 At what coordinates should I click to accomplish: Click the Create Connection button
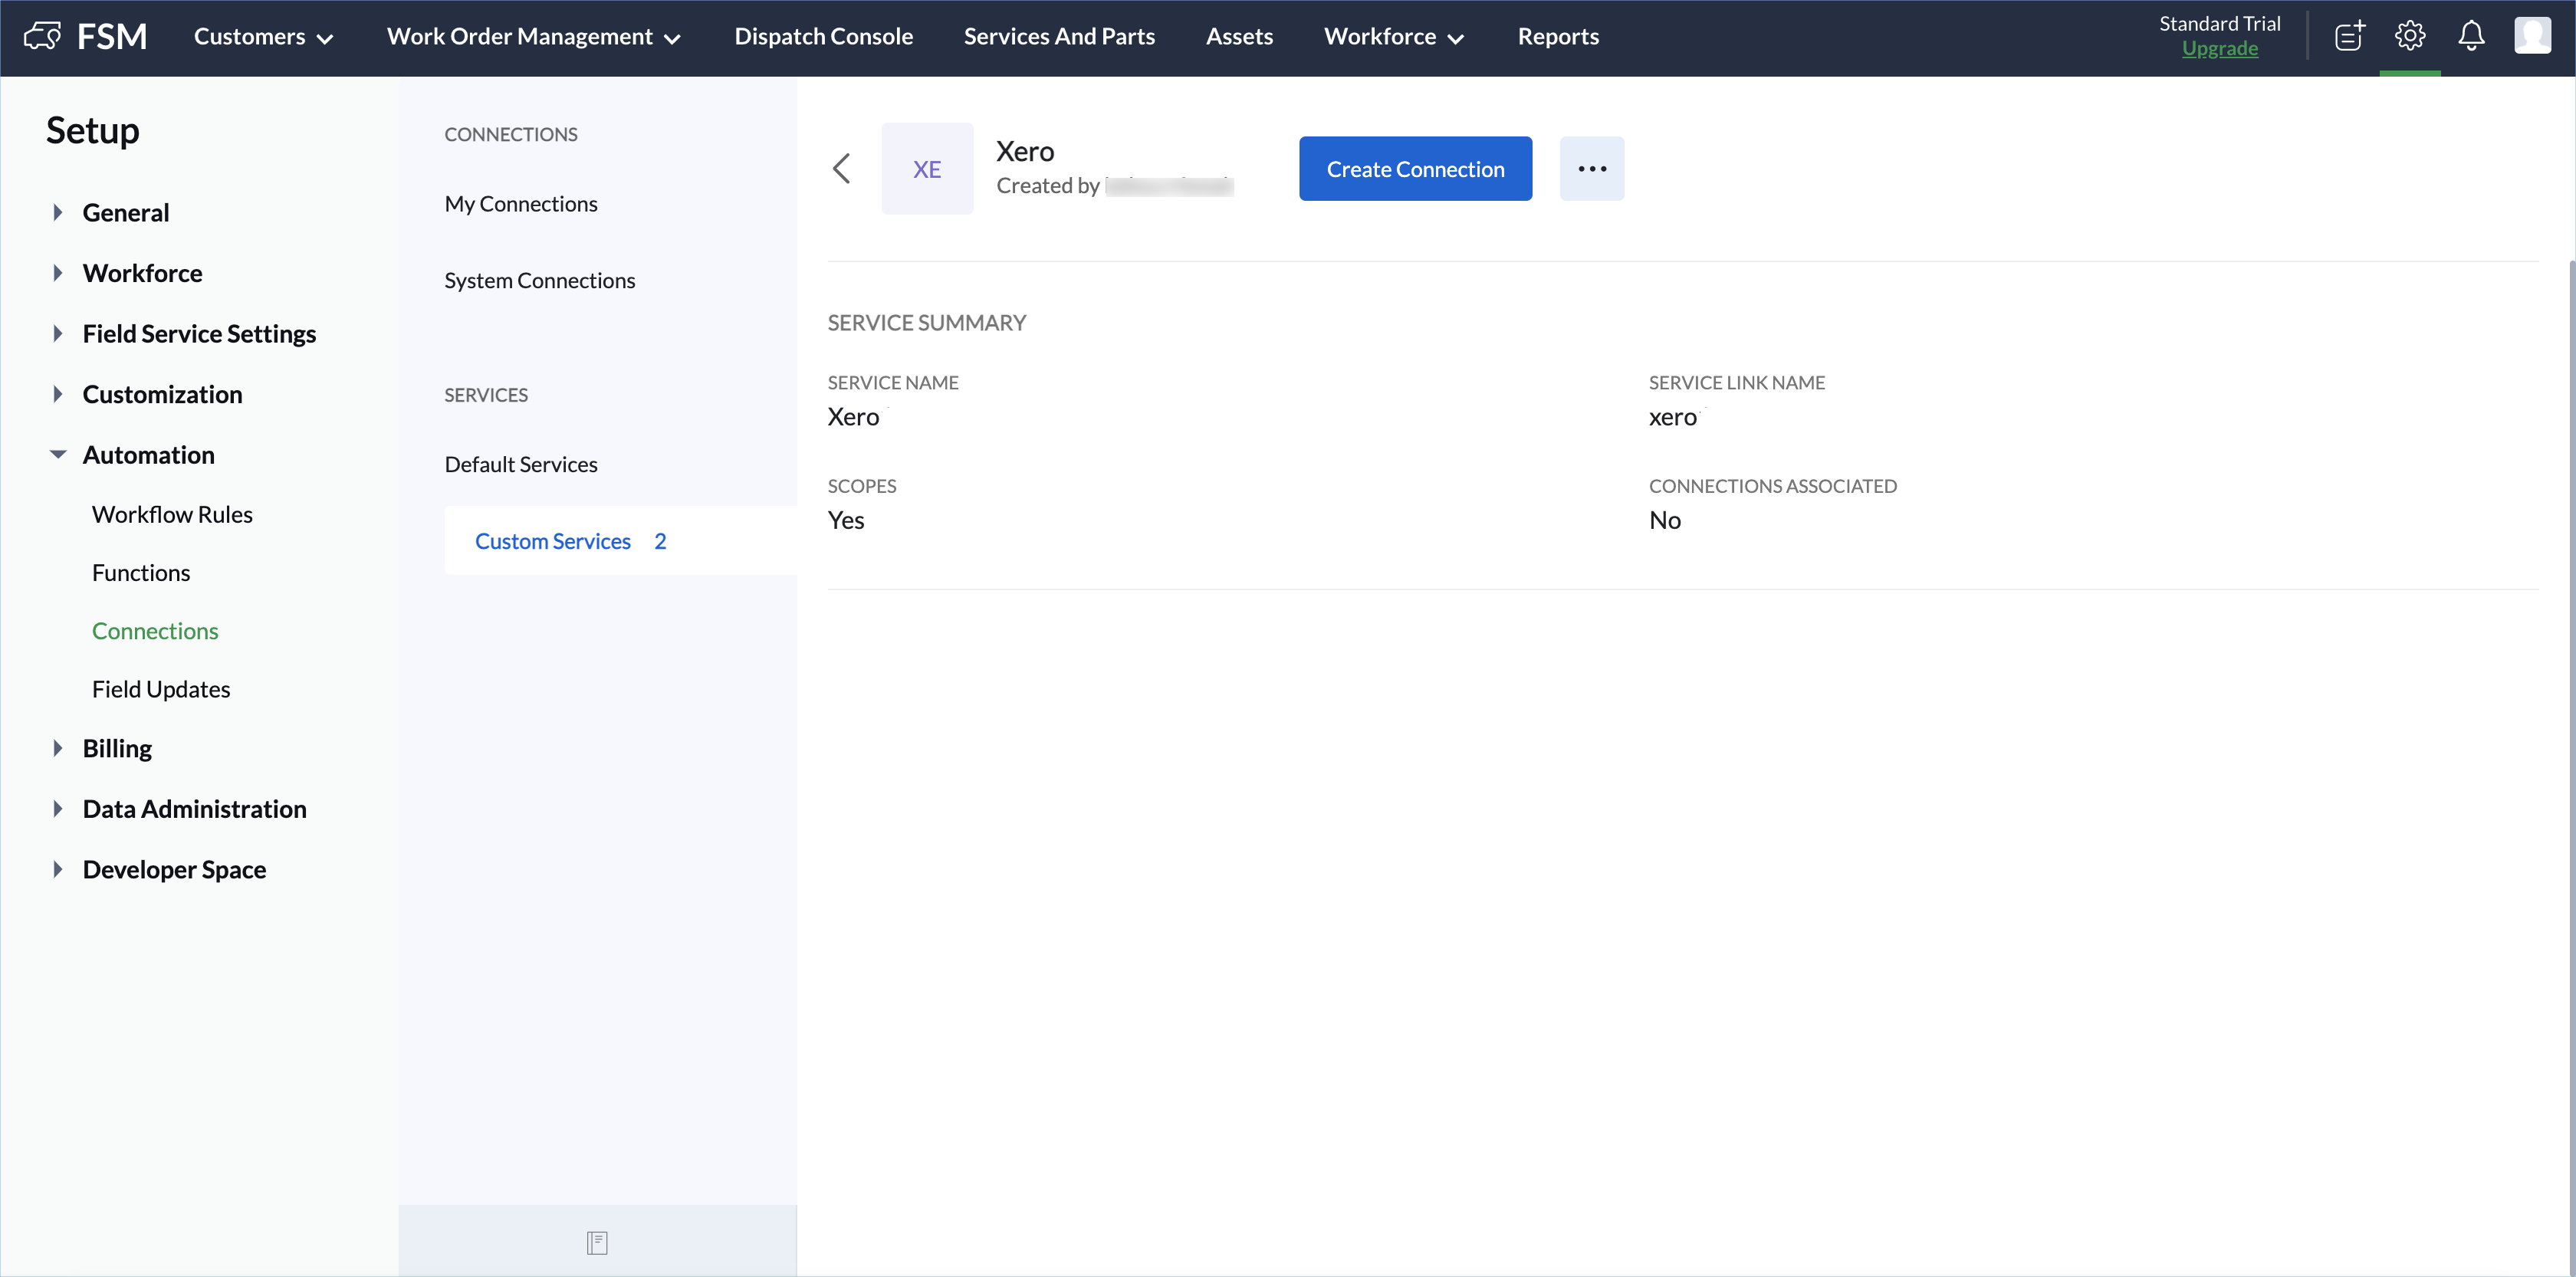coord(1415,168)
